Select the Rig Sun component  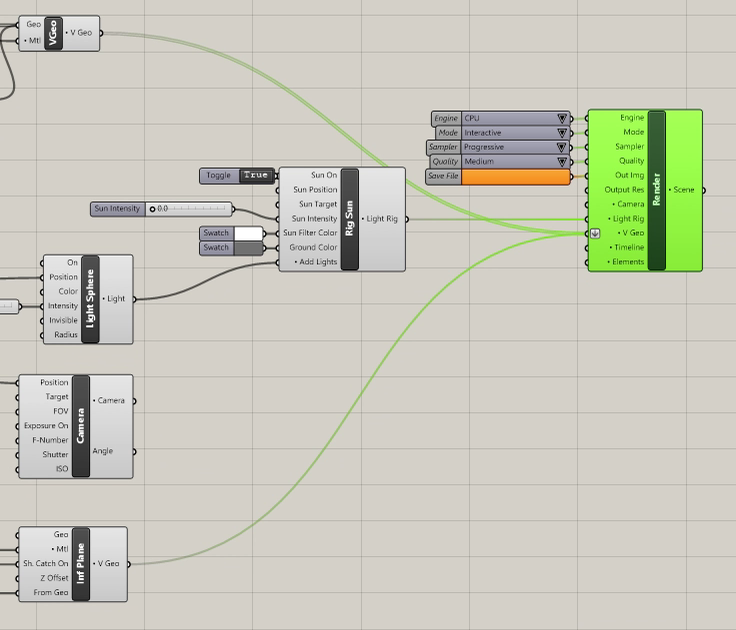click(350, 219)
